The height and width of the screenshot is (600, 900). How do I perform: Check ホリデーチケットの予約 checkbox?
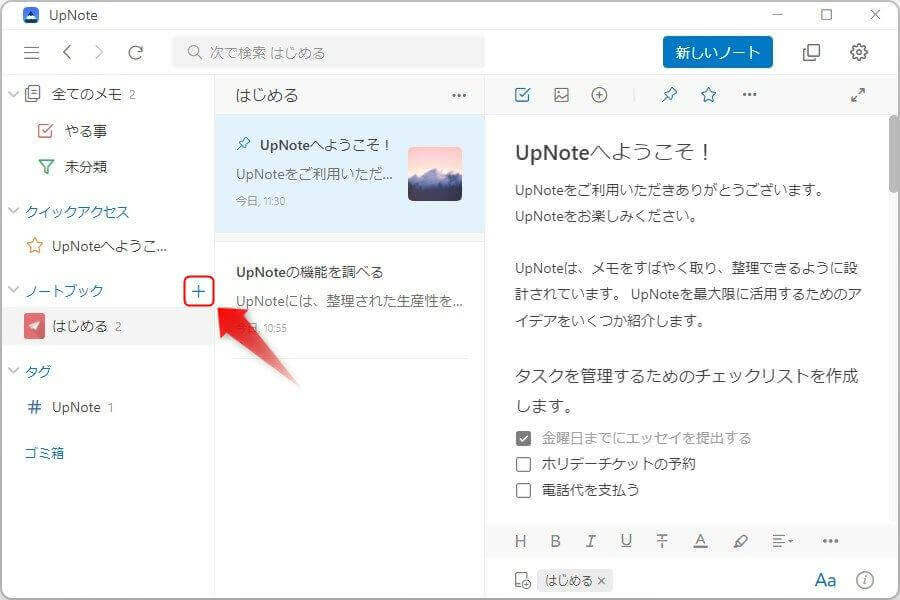click(x=523, y=464)
